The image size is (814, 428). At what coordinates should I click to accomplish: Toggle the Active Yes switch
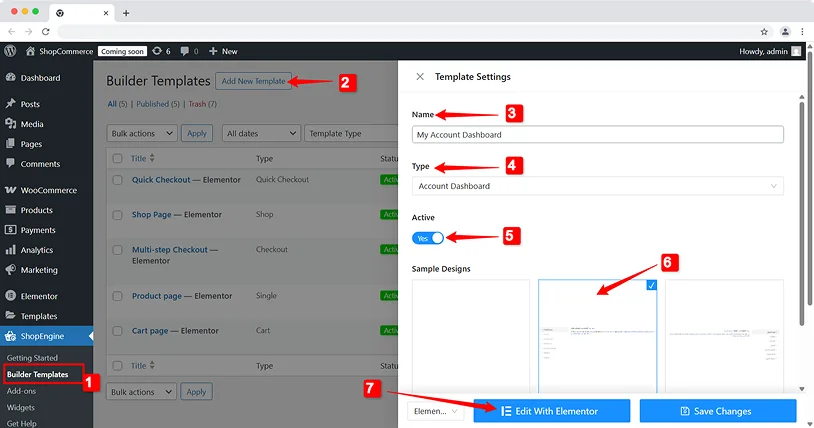click(x=428, y=238)
